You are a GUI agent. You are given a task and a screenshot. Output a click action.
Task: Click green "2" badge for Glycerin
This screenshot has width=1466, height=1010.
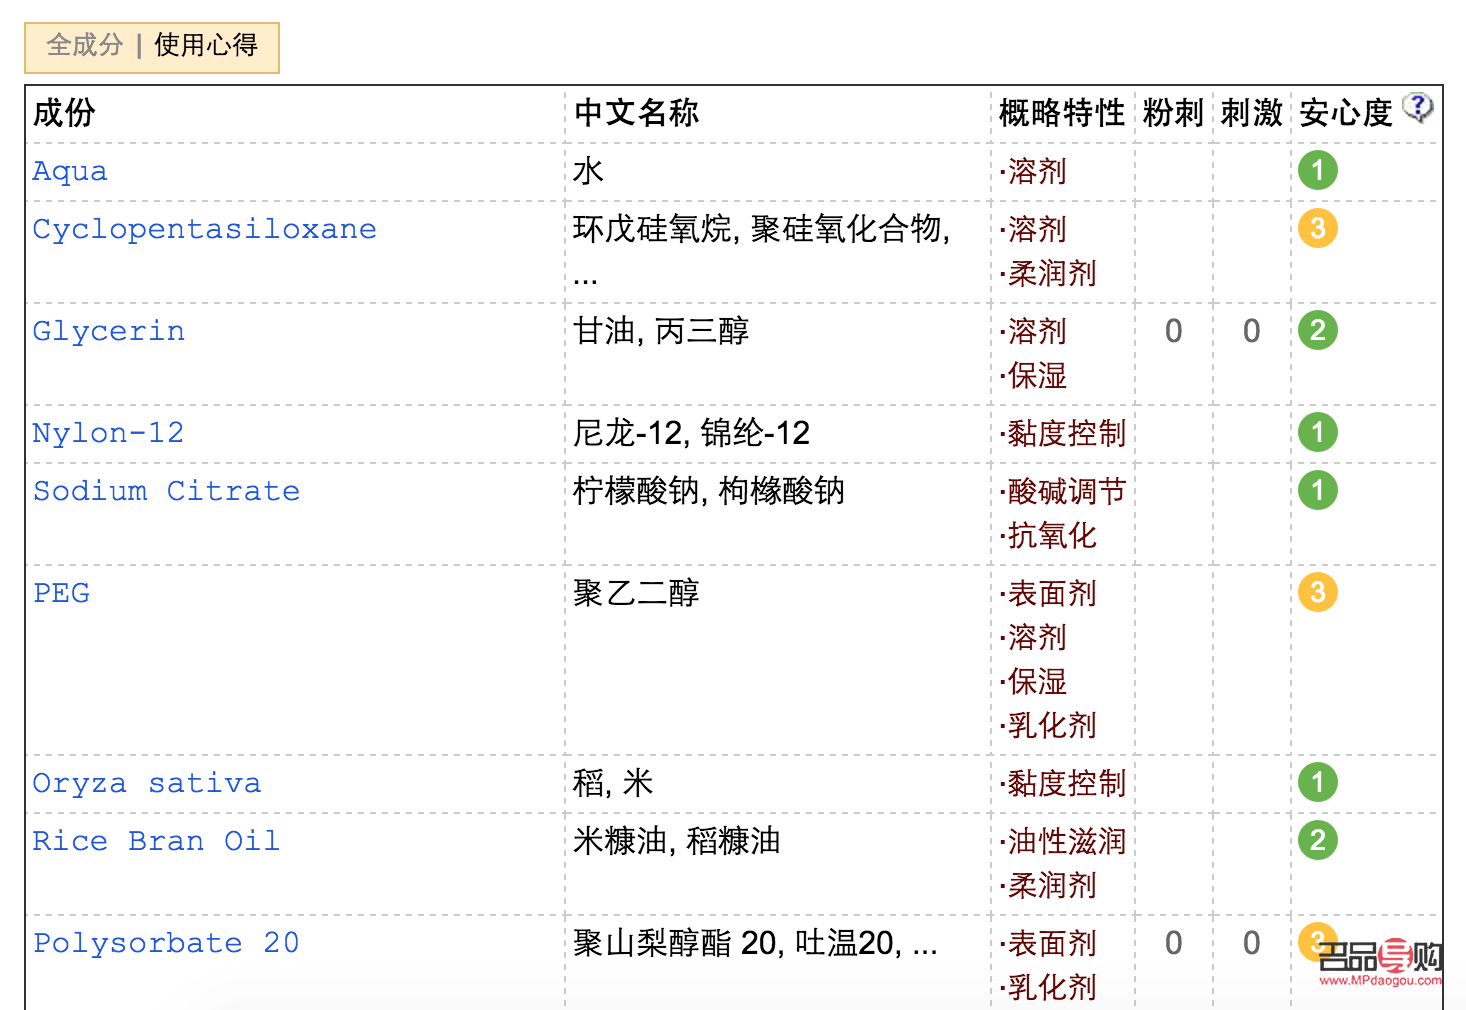[1317, 330]
